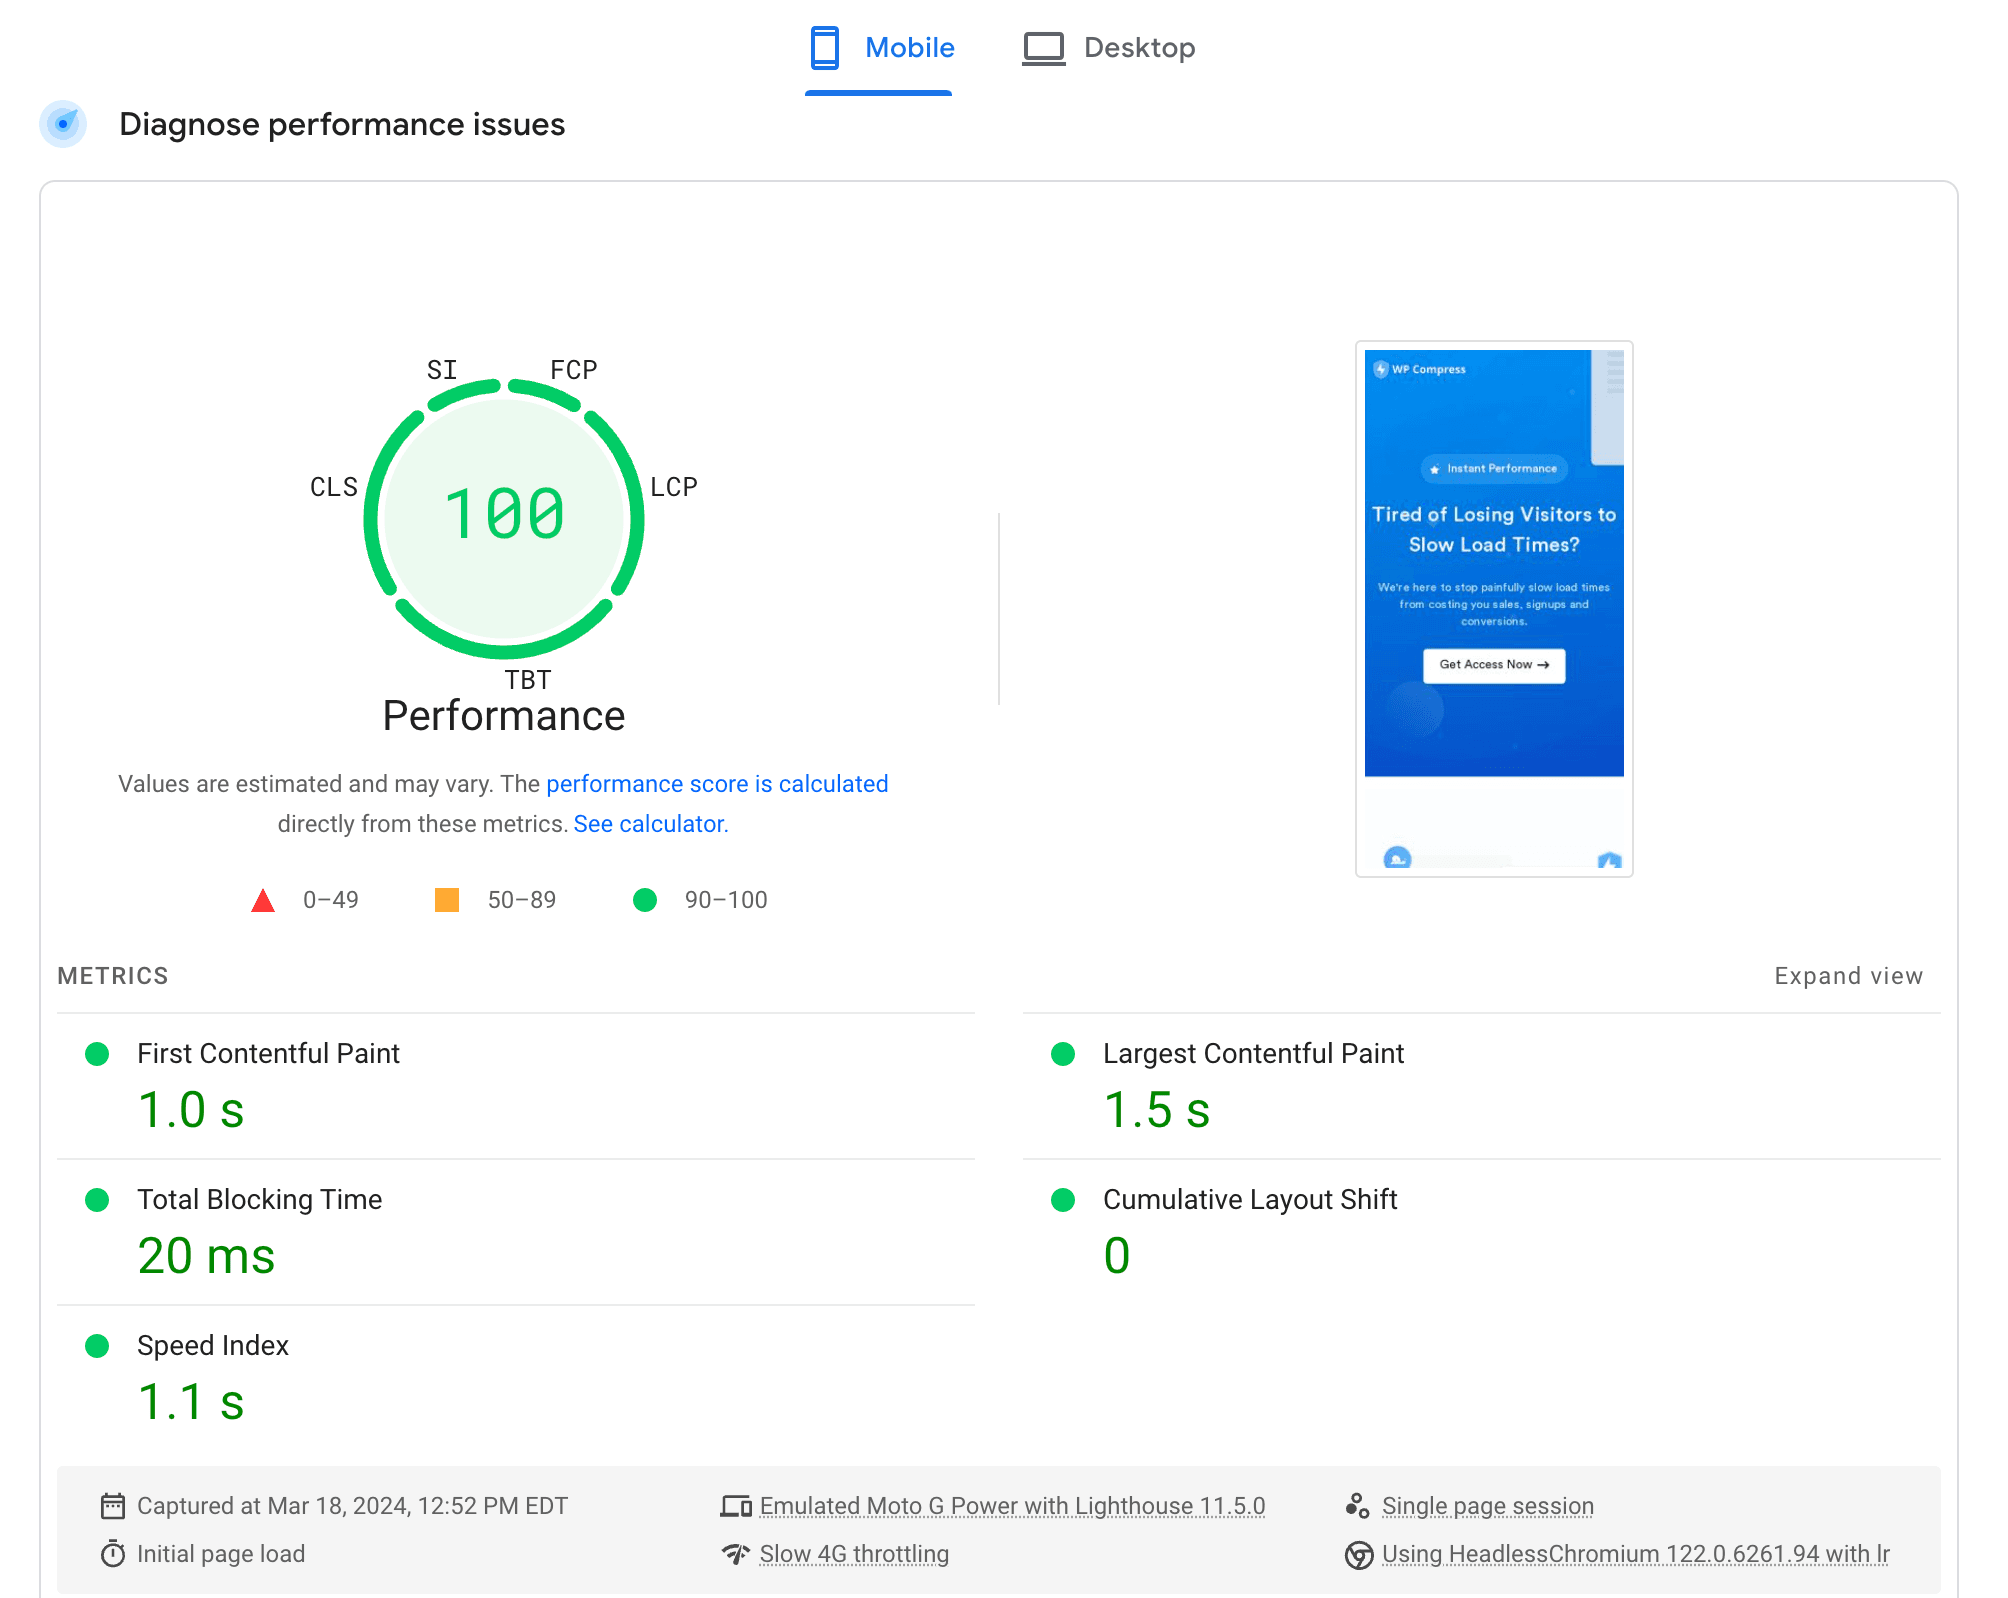Click the wifi icon next to throttling info
Image resolution: width=2008 pixels, height=1598 pixels.
point(736,1553)
